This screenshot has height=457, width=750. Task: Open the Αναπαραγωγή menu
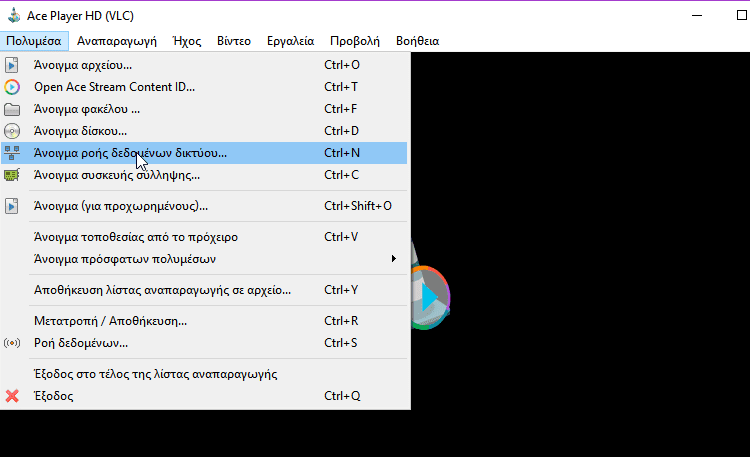click(x=117, y=41)
